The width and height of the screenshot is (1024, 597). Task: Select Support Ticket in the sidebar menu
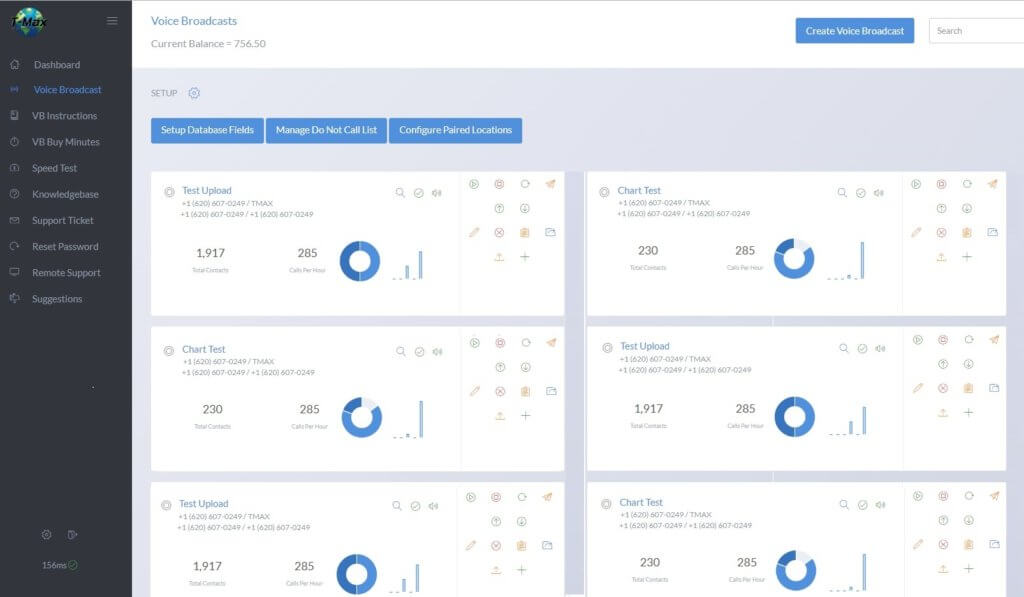coord(63,220)
